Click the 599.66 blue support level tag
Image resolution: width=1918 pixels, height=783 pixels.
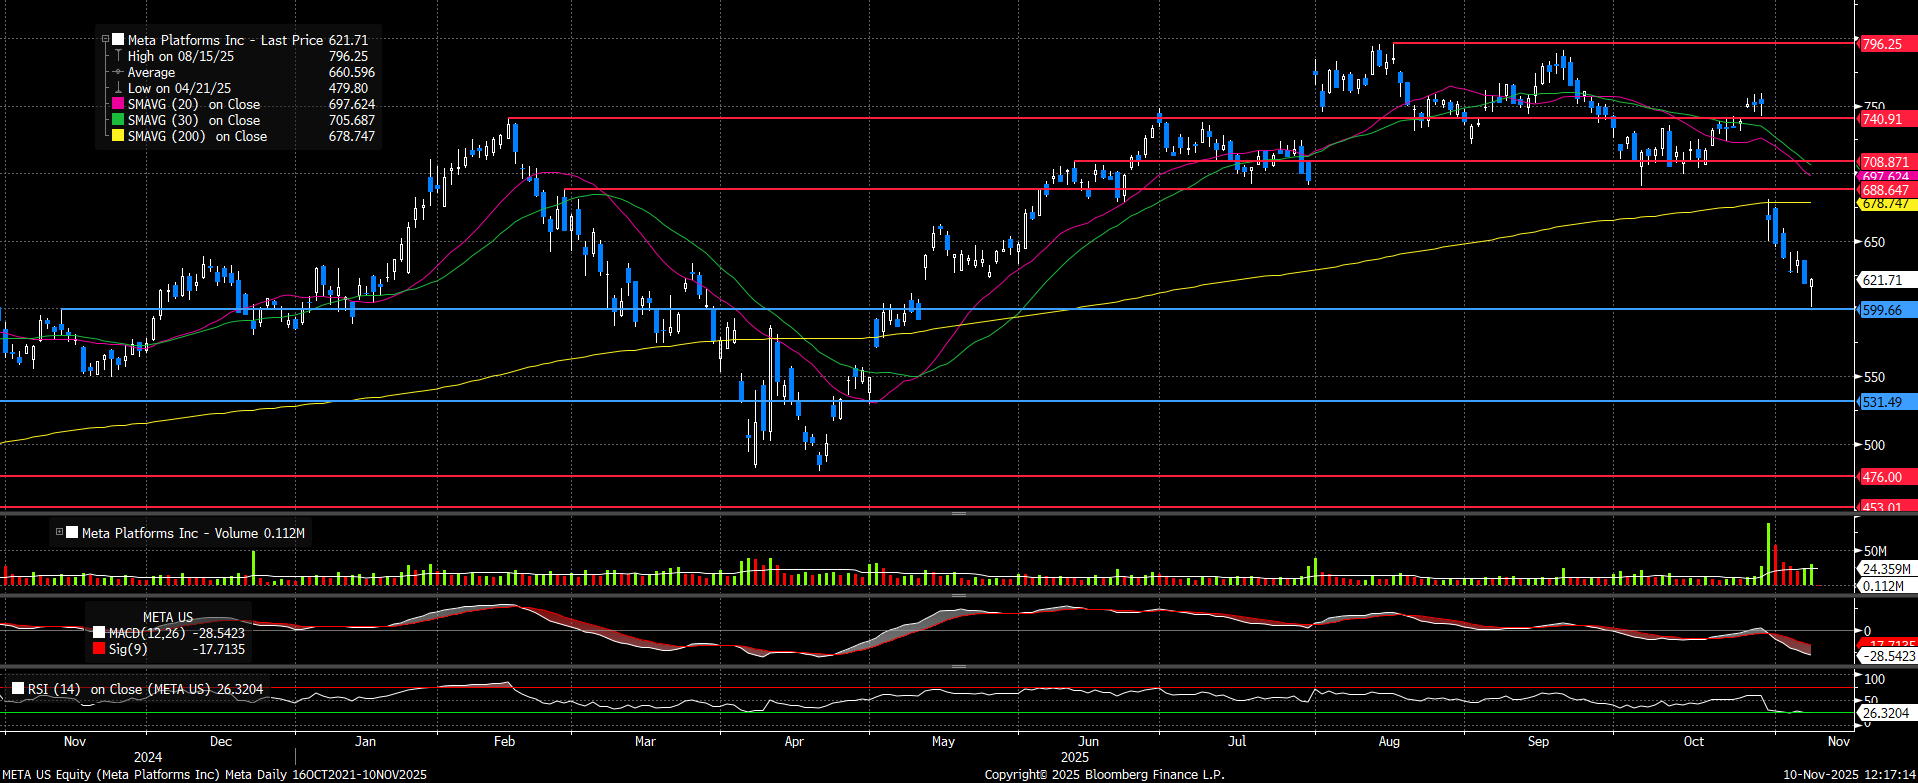point(1883,310)
